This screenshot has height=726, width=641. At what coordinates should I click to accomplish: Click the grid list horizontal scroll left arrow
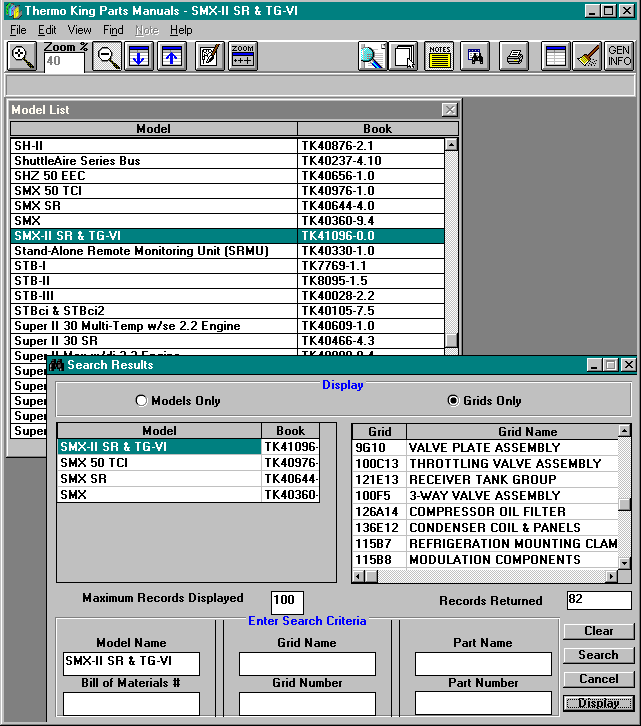358,576
